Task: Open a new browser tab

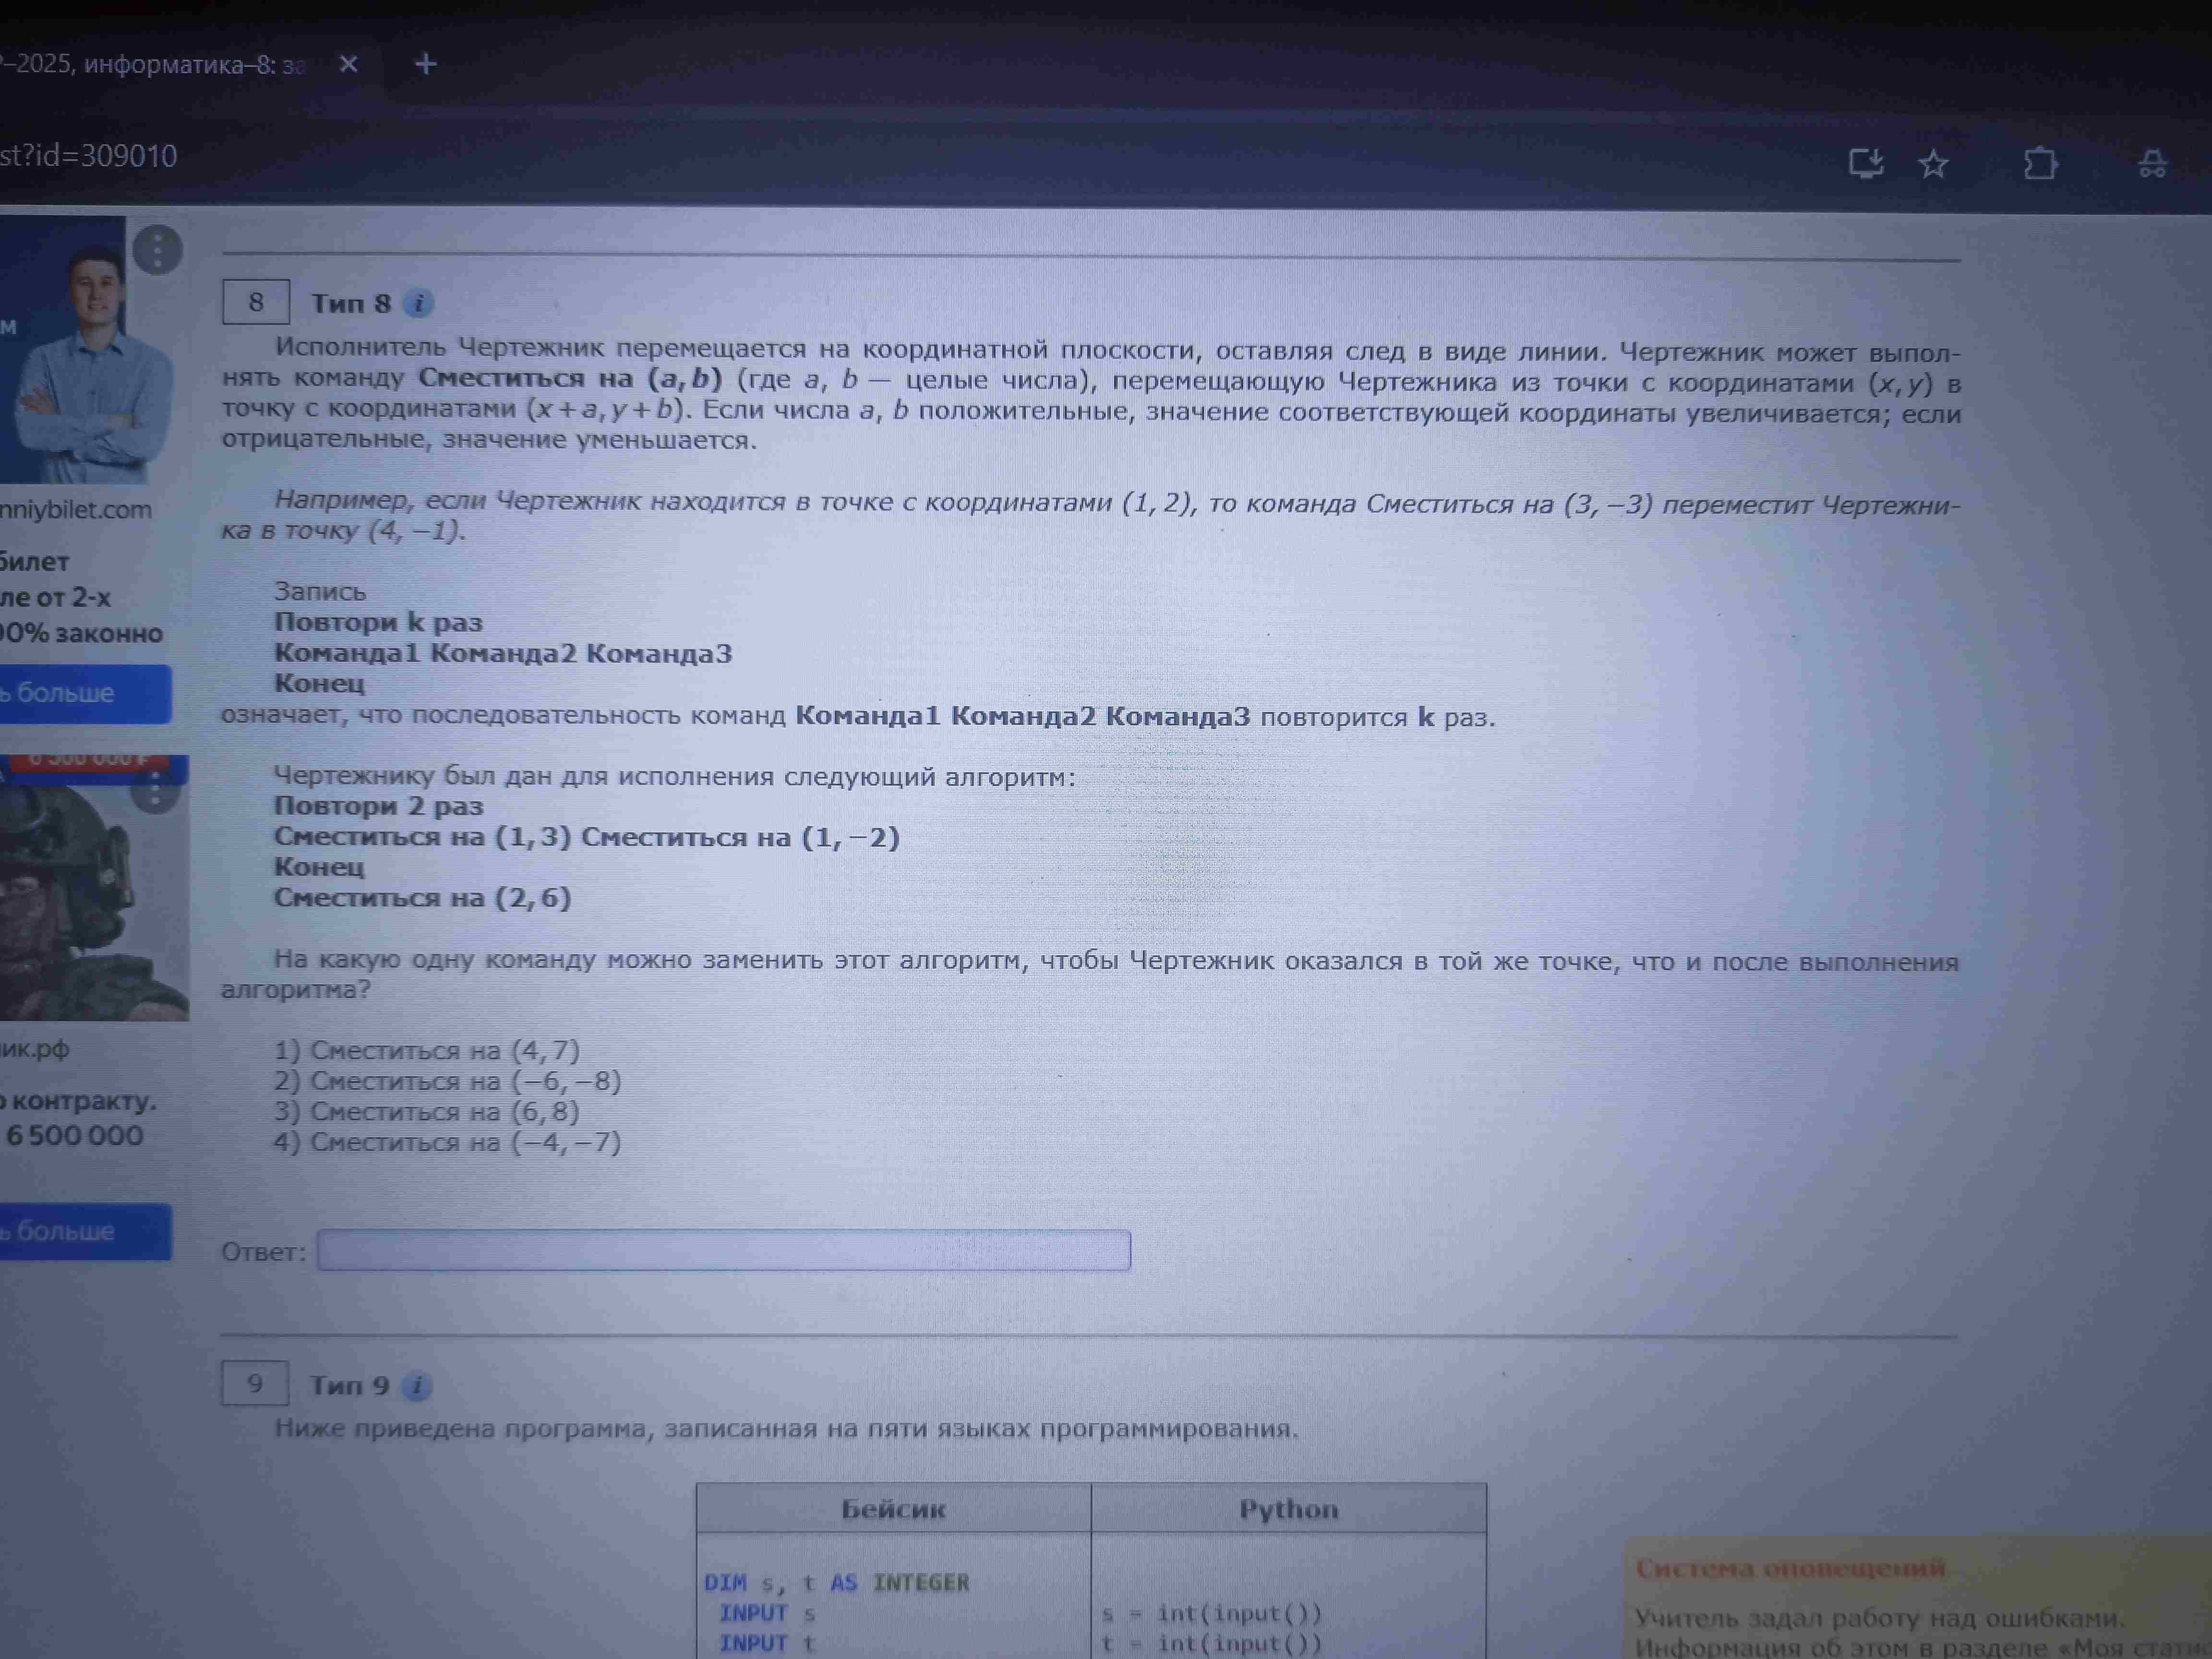Action: [426, 64]
